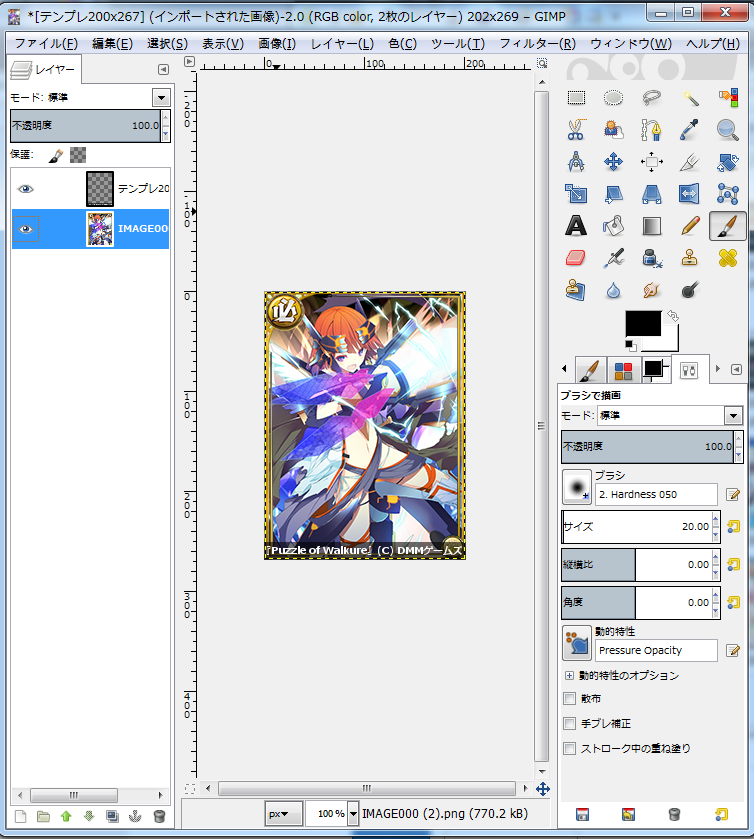Select the Bucket Fill tool
The width and height of the screenshot is (754, 839).
point(613,226)
